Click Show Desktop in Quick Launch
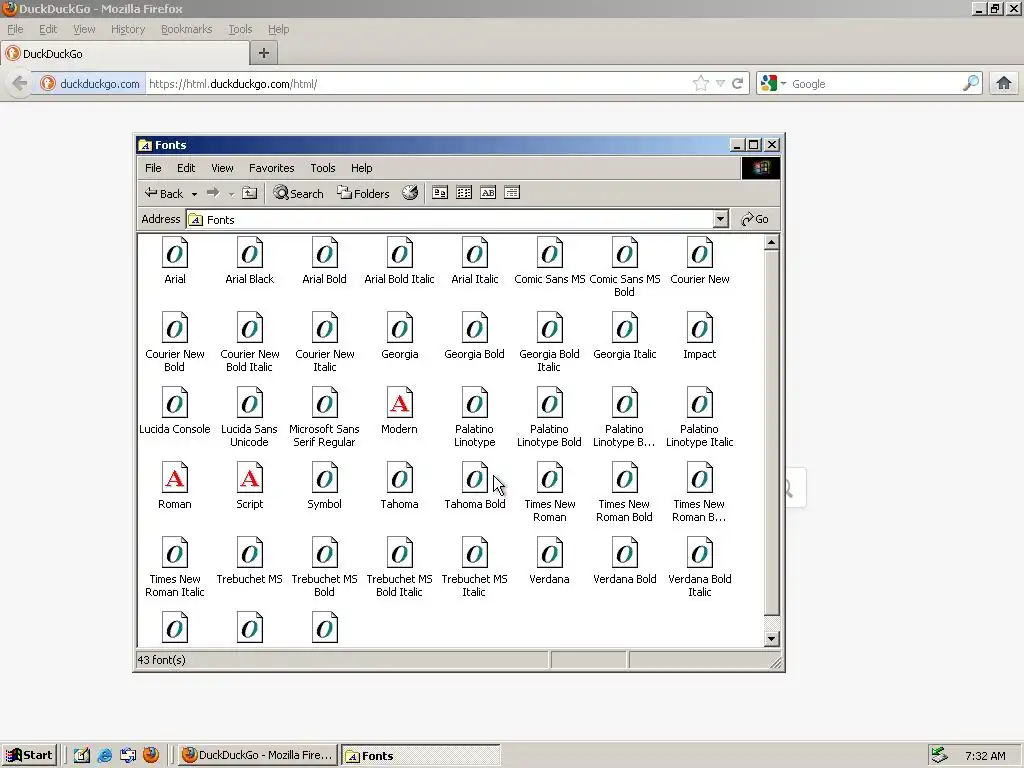The width and height of the screenshot is (1024, 768). [x=82, y=756]
